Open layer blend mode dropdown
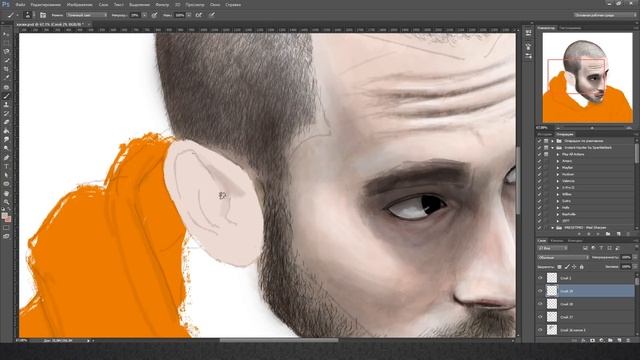Viewport: 640px width, 360px height. [563, 258]
